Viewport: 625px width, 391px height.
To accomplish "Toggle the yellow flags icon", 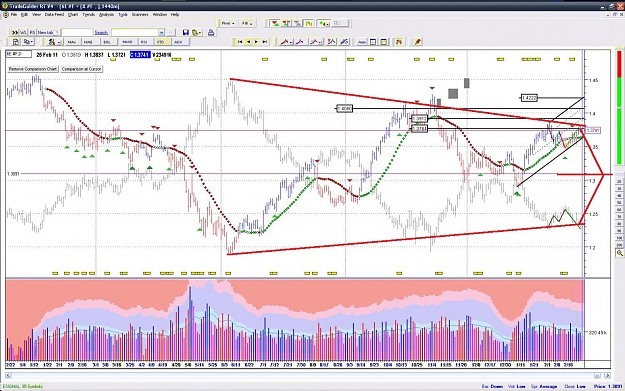I will pos(309,24).
